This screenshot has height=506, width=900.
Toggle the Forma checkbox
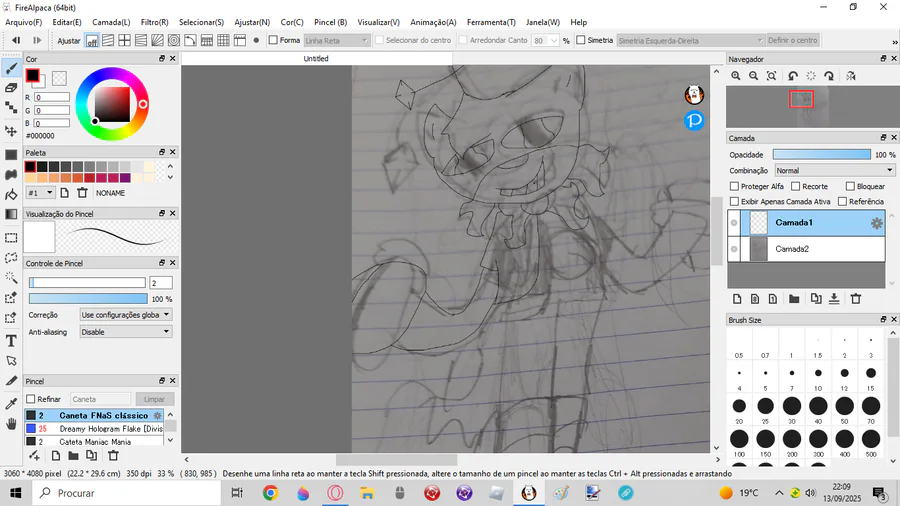[x=273, y=40]
